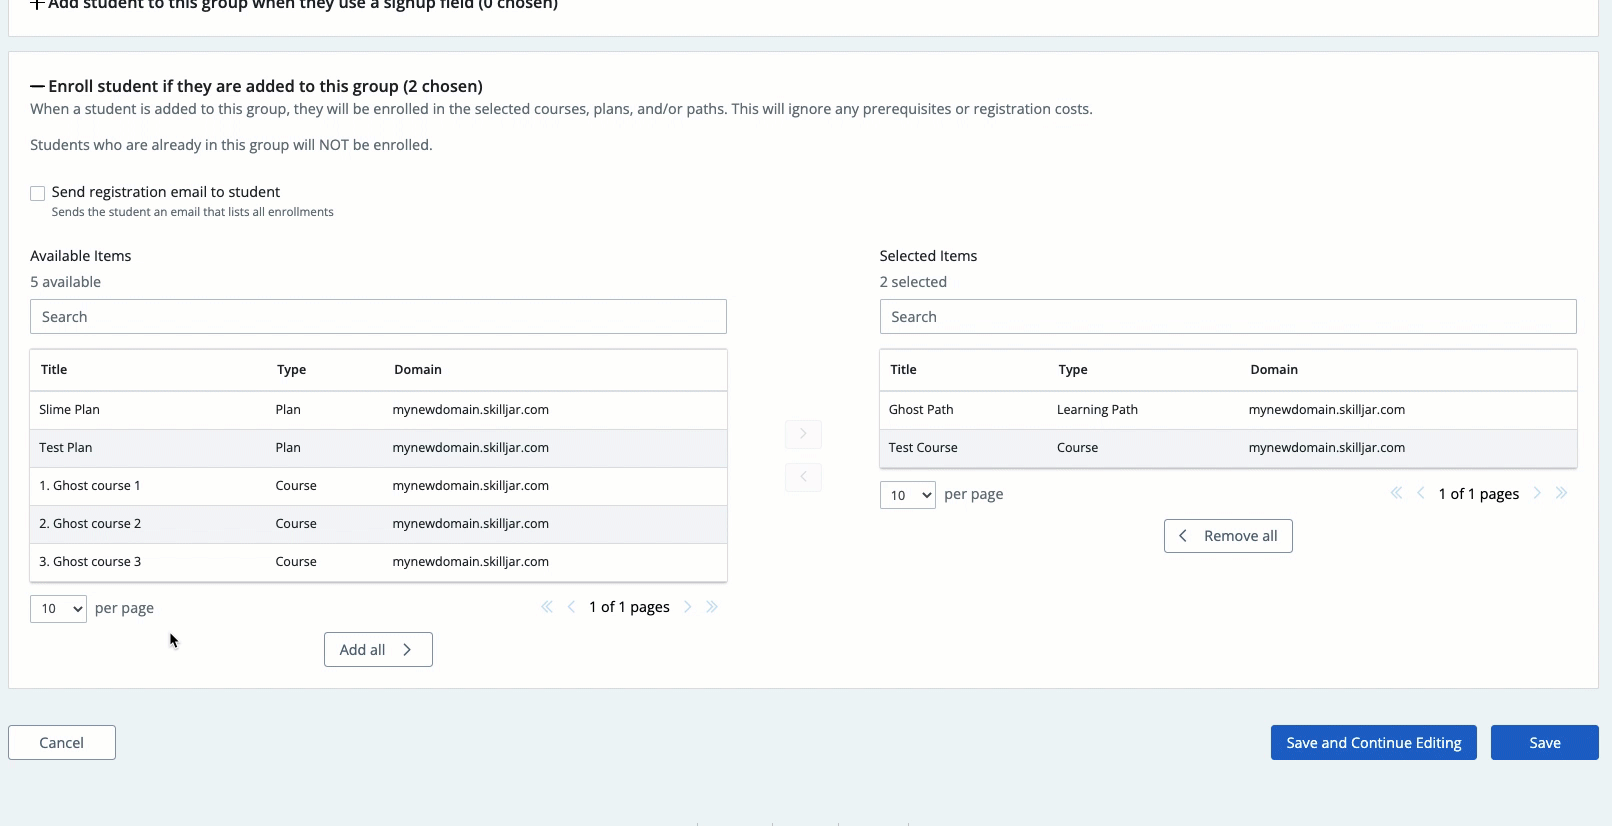Viewport: 1612px width, 826px height.
Task: Jump to last page of Selected Items
Action: (1562, 493)
